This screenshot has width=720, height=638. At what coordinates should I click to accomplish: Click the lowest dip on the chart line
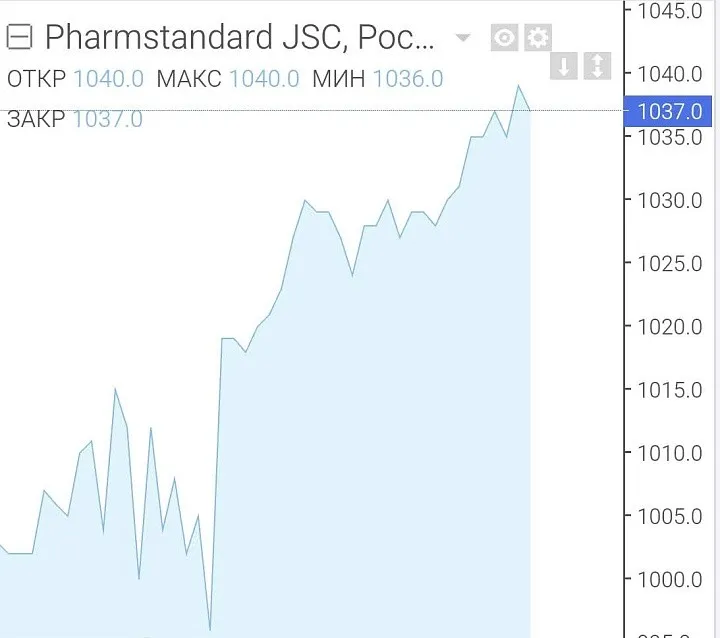pos(210,629)
